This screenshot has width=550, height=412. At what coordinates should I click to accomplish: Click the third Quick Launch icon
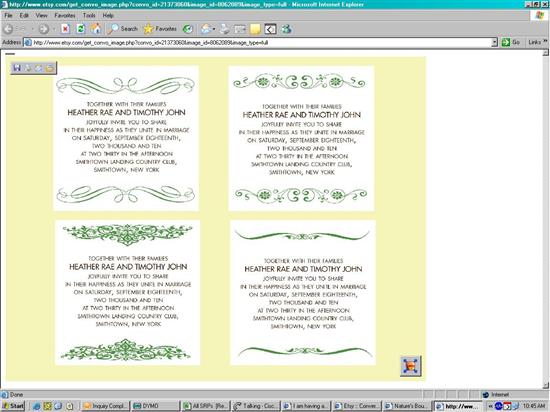(x=58, y=406)
